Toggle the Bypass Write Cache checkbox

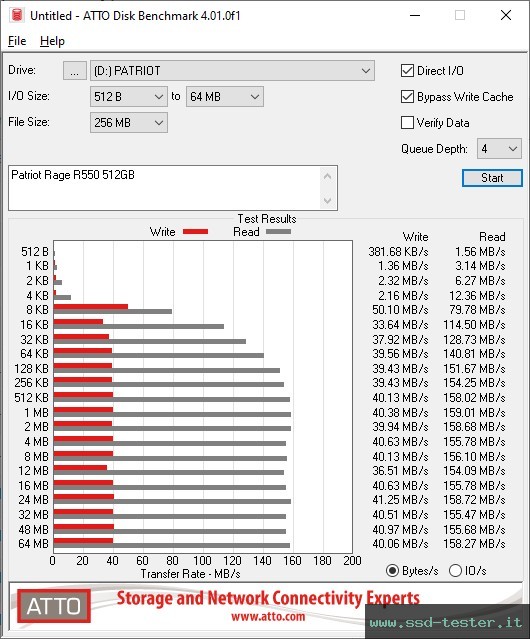click(407, 97)
